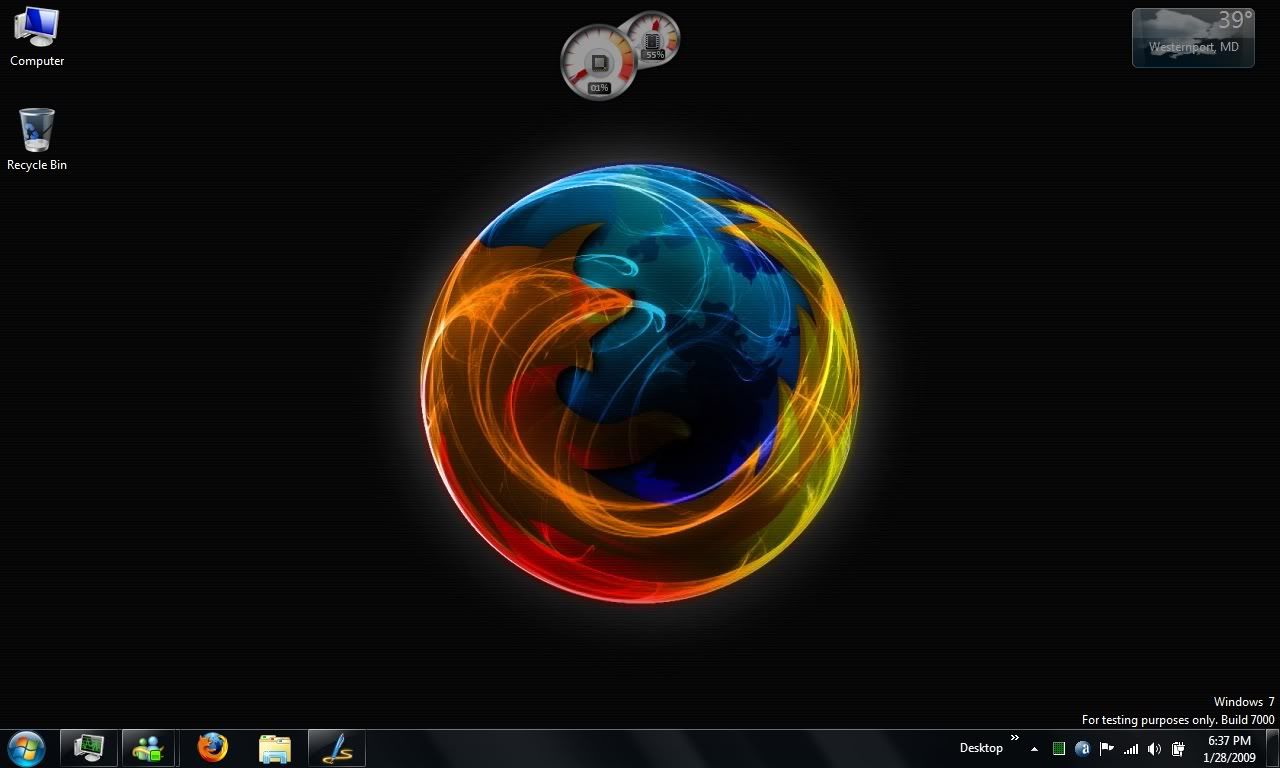Click the CPU meter gauge gadget
This screenshot has height=768, width=1280.
coord(598,63)
